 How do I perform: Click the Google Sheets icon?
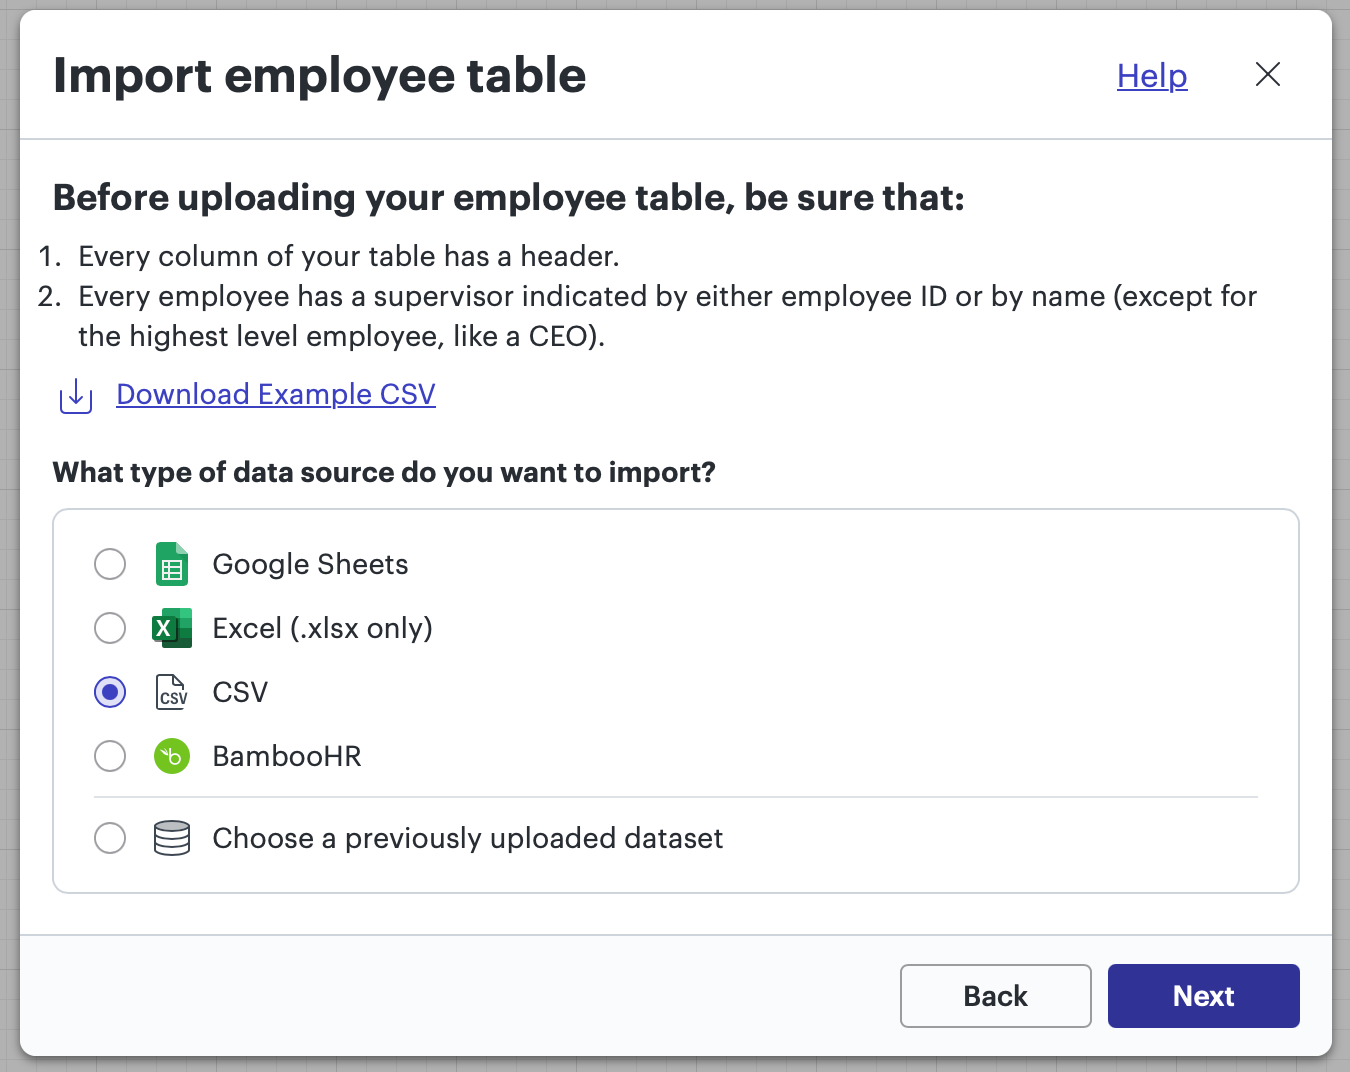pos(171,564)
